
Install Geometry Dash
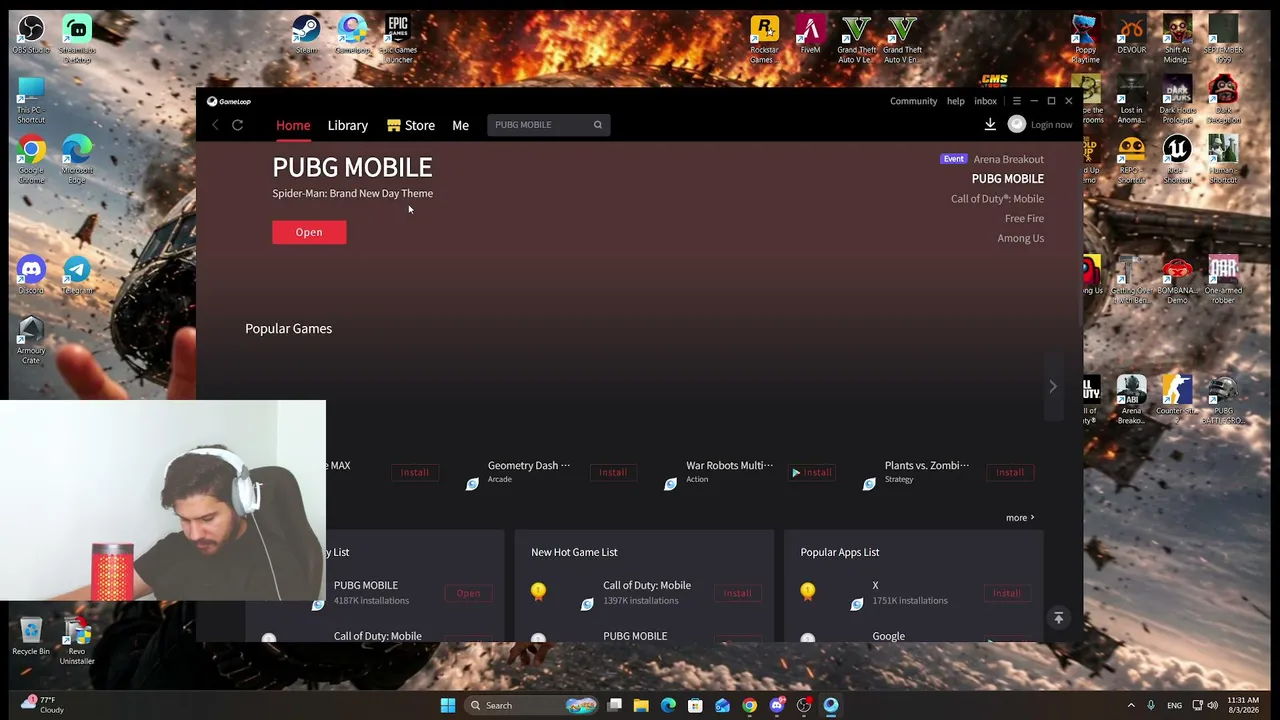613,472
